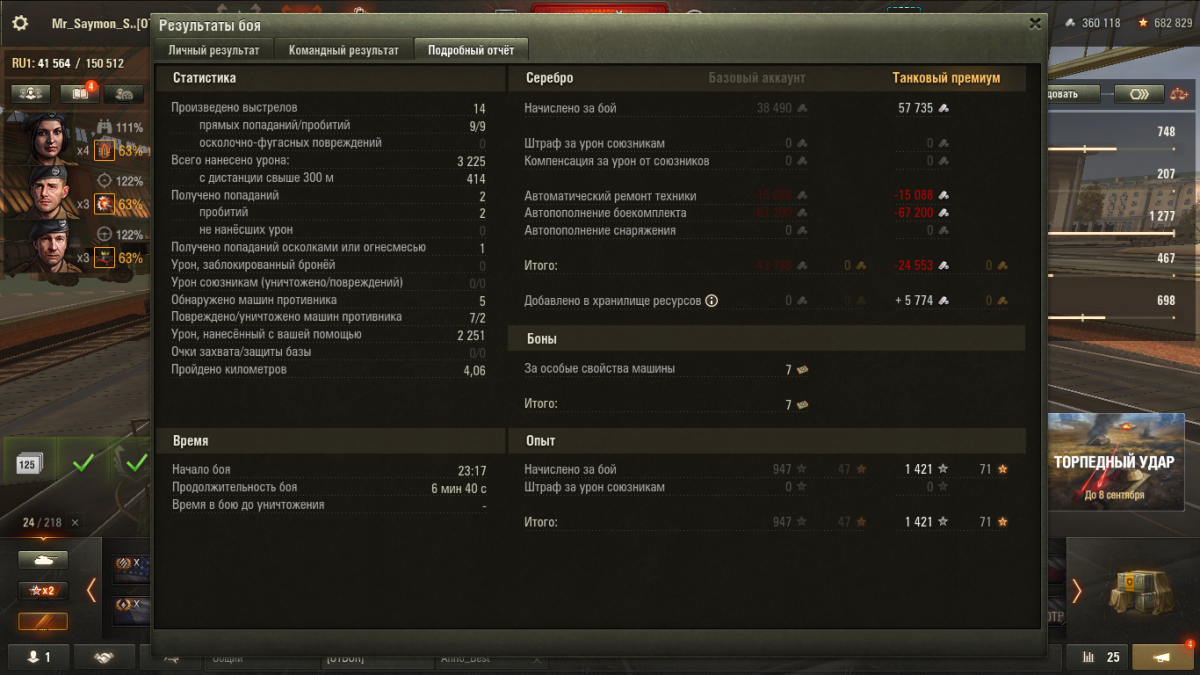Reset the 24 / 218 vehicle filter
The width and height of the screenshot is (1200, 675).
[x=75, y=522]
